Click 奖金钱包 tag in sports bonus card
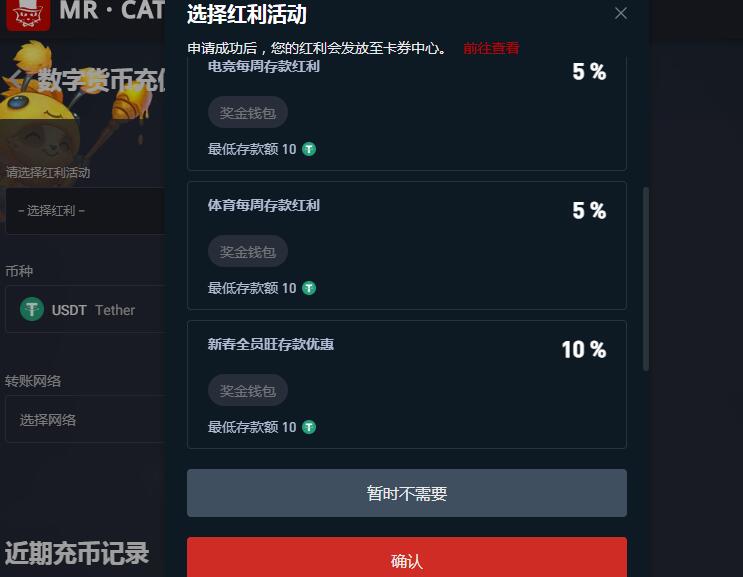743x577 pixels. (248, 252)
